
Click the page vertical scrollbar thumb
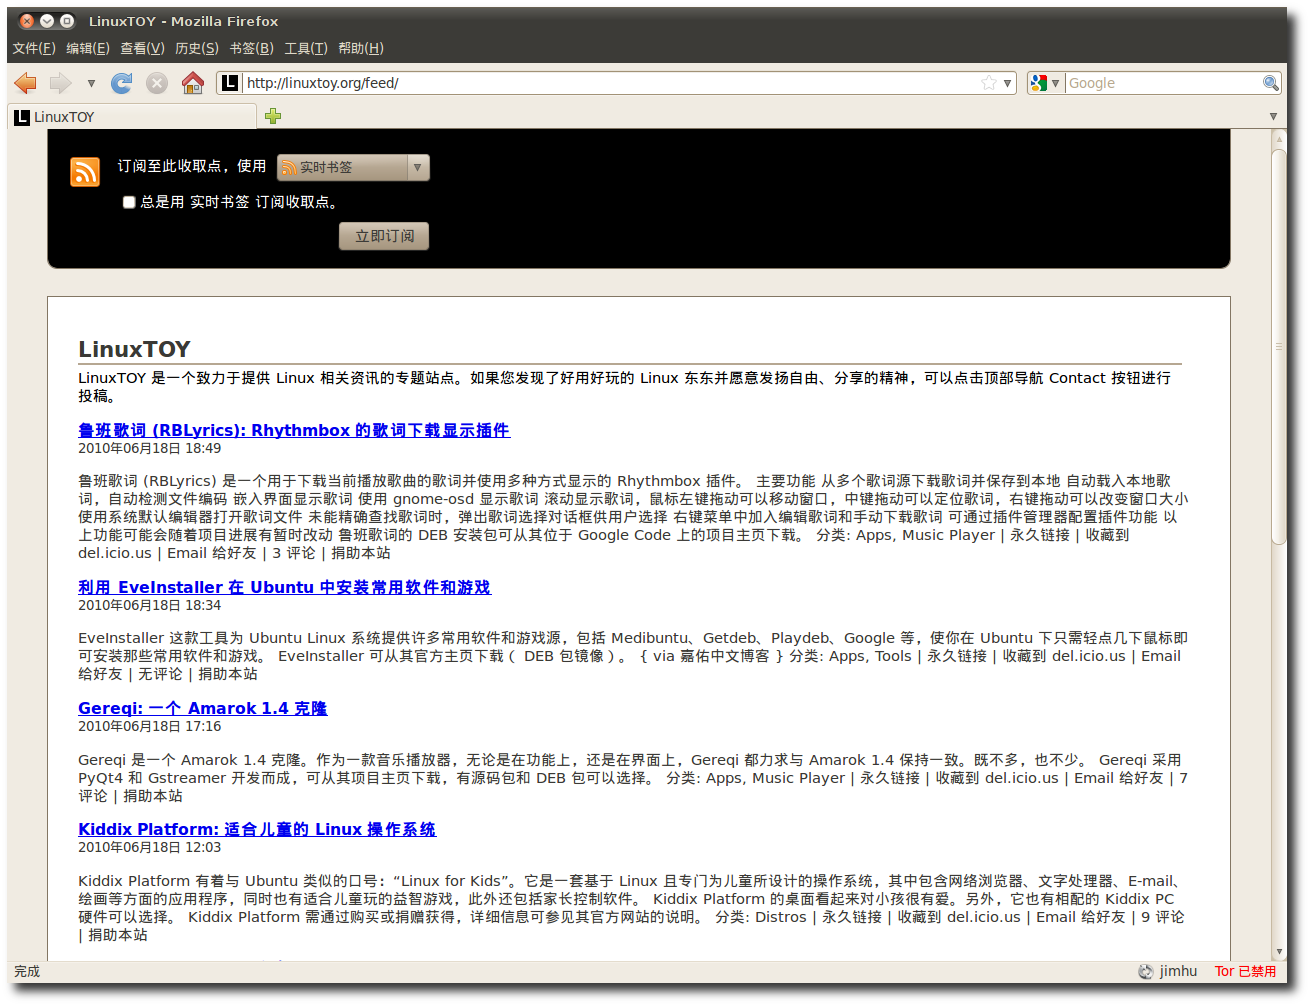(1279, 346)
